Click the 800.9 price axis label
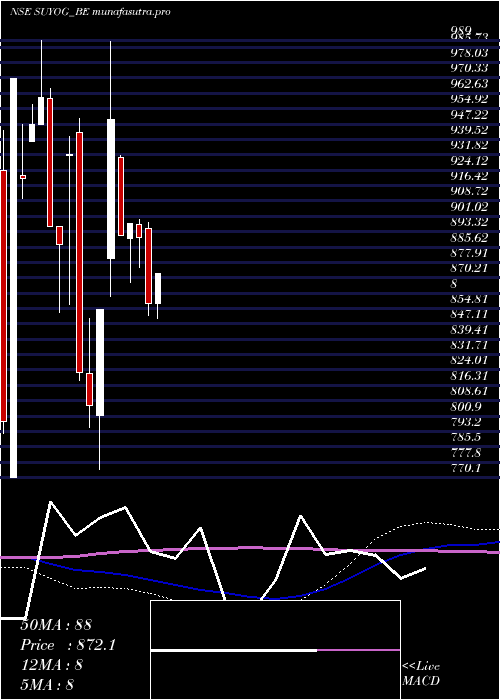500x700 pixels. tap(466, 407)
